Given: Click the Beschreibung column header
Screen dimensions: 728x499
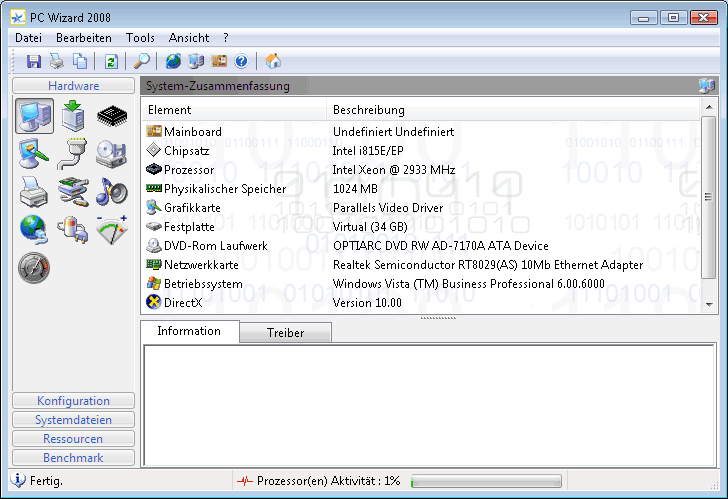Looking at the screenshot, I should (x=513, y=110).
